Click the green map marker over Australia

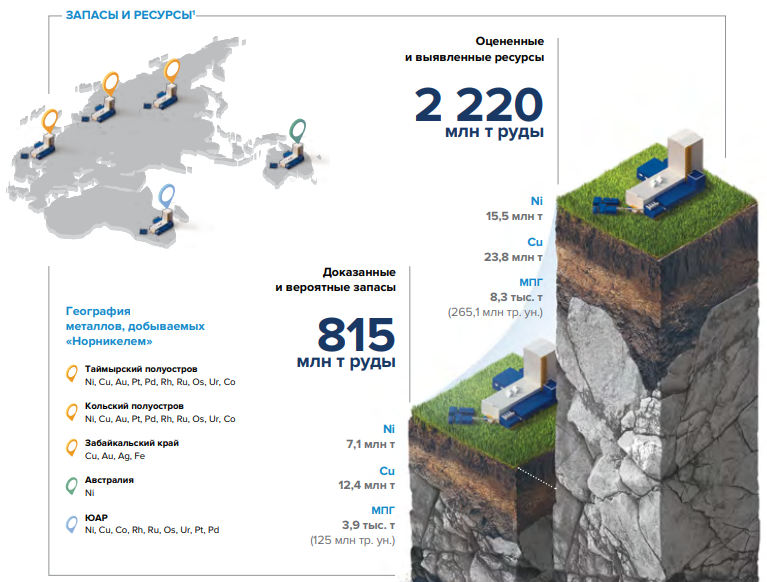[297, 131]
